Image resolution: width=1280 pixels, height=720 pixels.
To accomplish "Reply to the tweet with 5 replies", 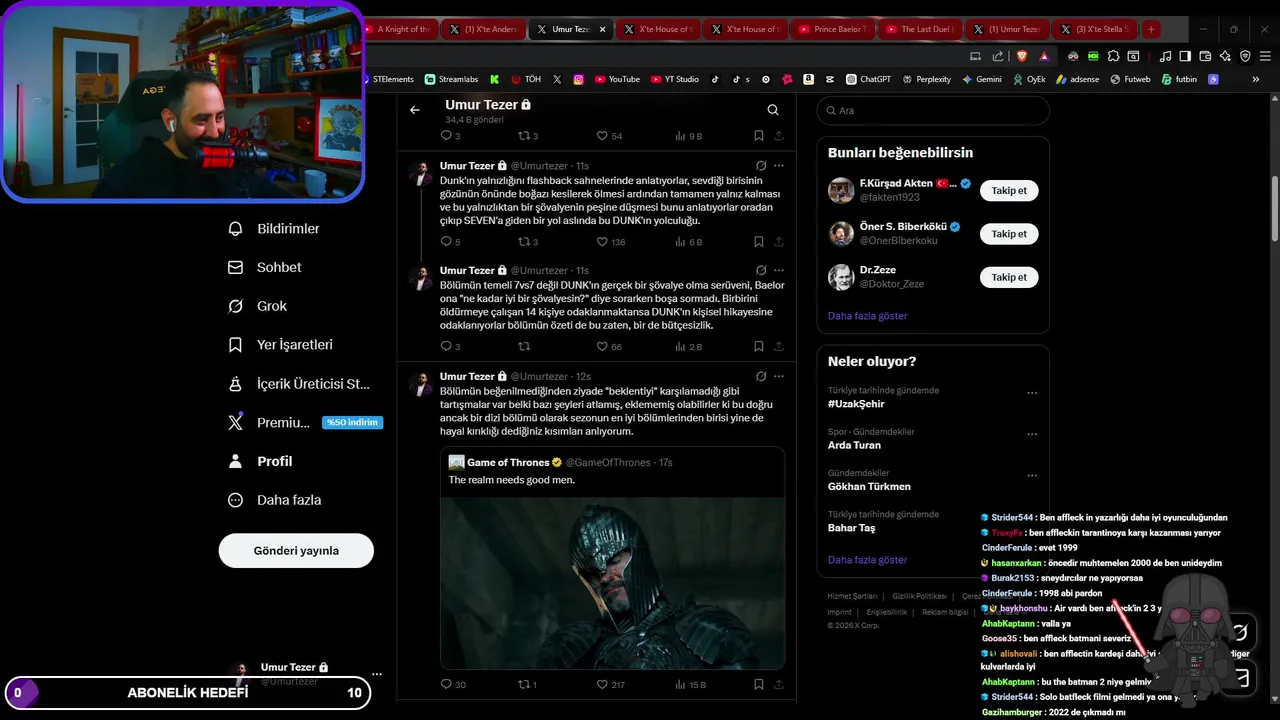I will tap(450, 242).
